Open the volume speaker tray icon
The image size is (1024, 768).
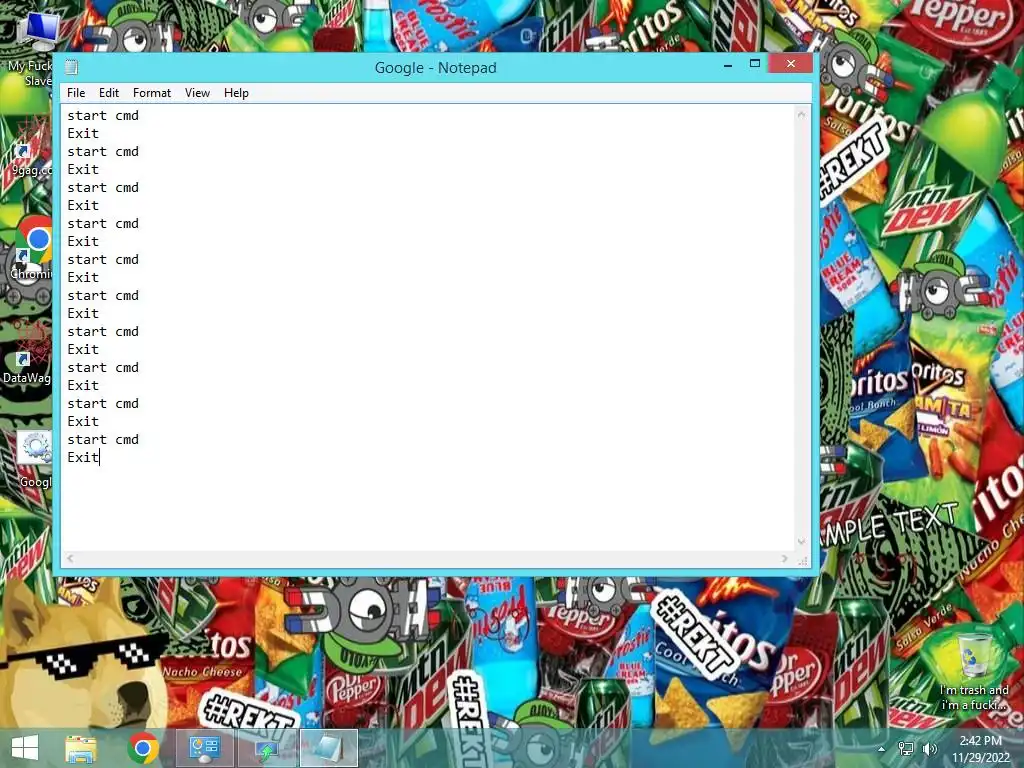point(930,748)
